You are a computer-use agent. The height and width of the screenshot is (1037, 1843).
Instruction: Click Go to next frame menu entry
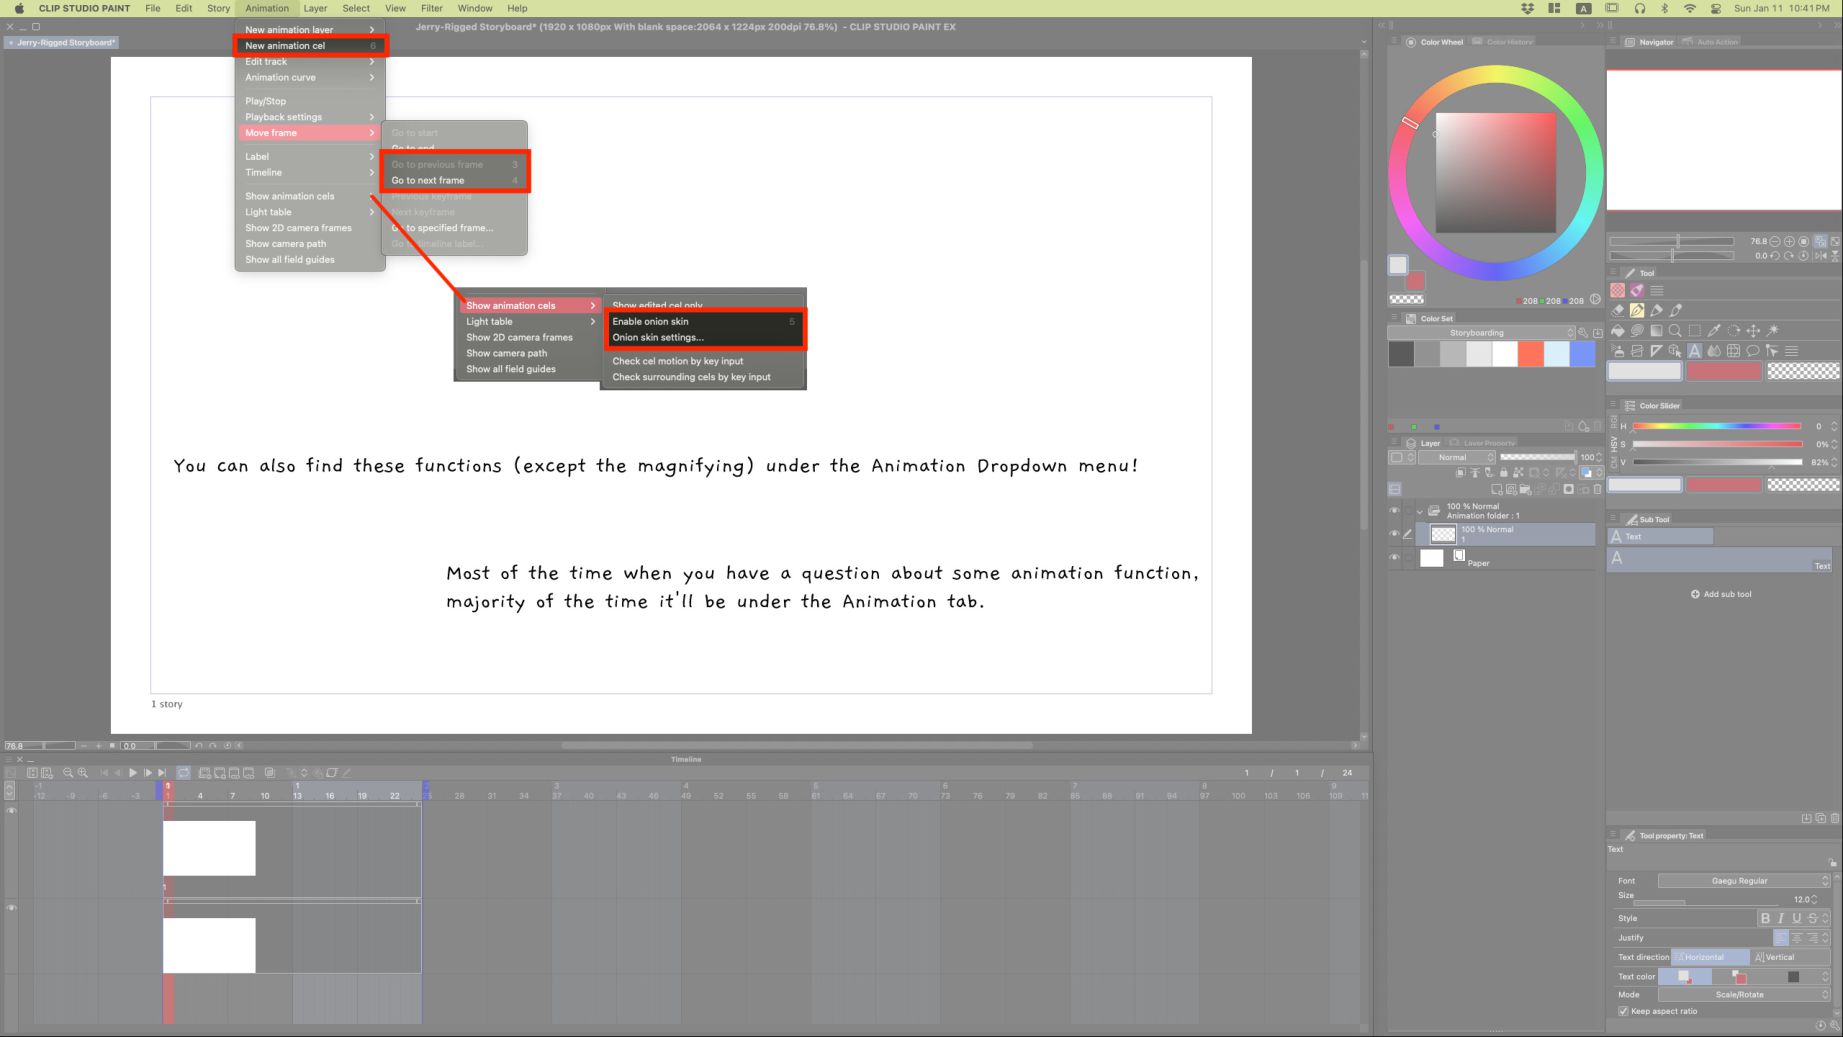(454, 181)
